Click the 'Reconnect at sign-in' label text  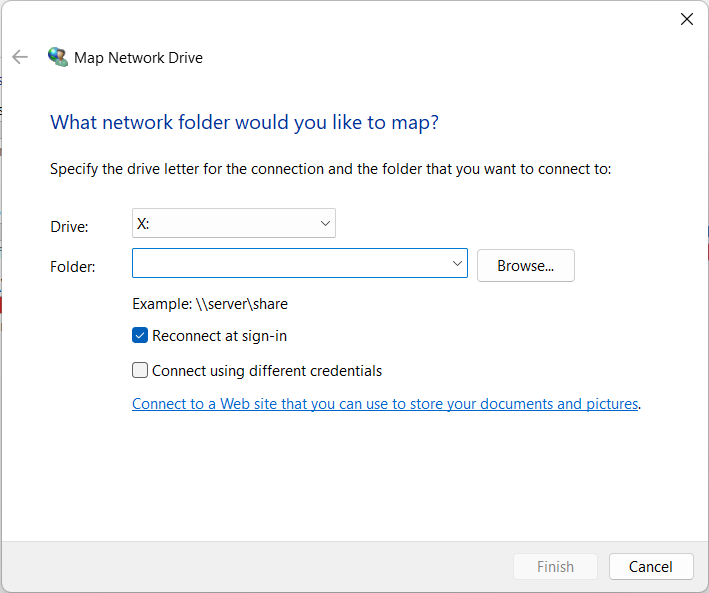(x=219, y=336)
